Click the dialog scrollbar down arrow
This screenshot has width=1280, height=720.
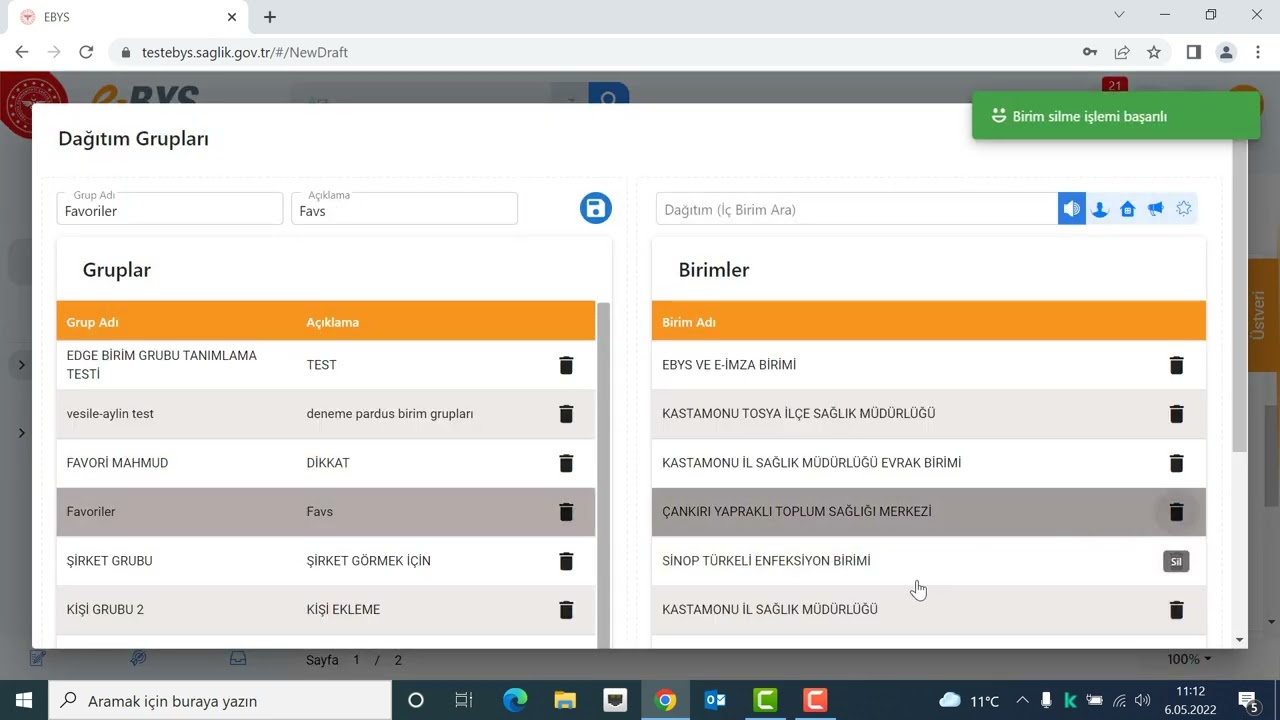coord(1240,640)
